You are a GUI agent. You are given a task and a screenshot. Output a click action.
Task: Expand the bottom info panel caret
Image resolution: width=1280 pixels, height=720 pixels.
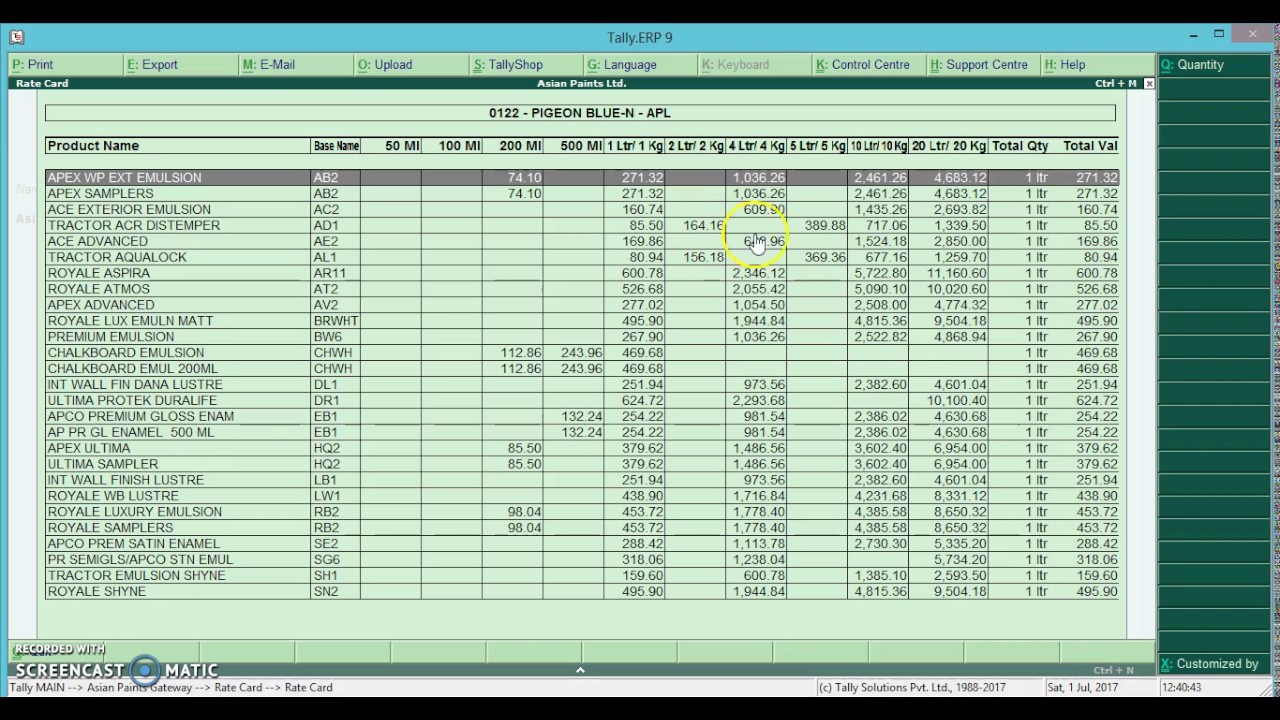tap(580, 670)
